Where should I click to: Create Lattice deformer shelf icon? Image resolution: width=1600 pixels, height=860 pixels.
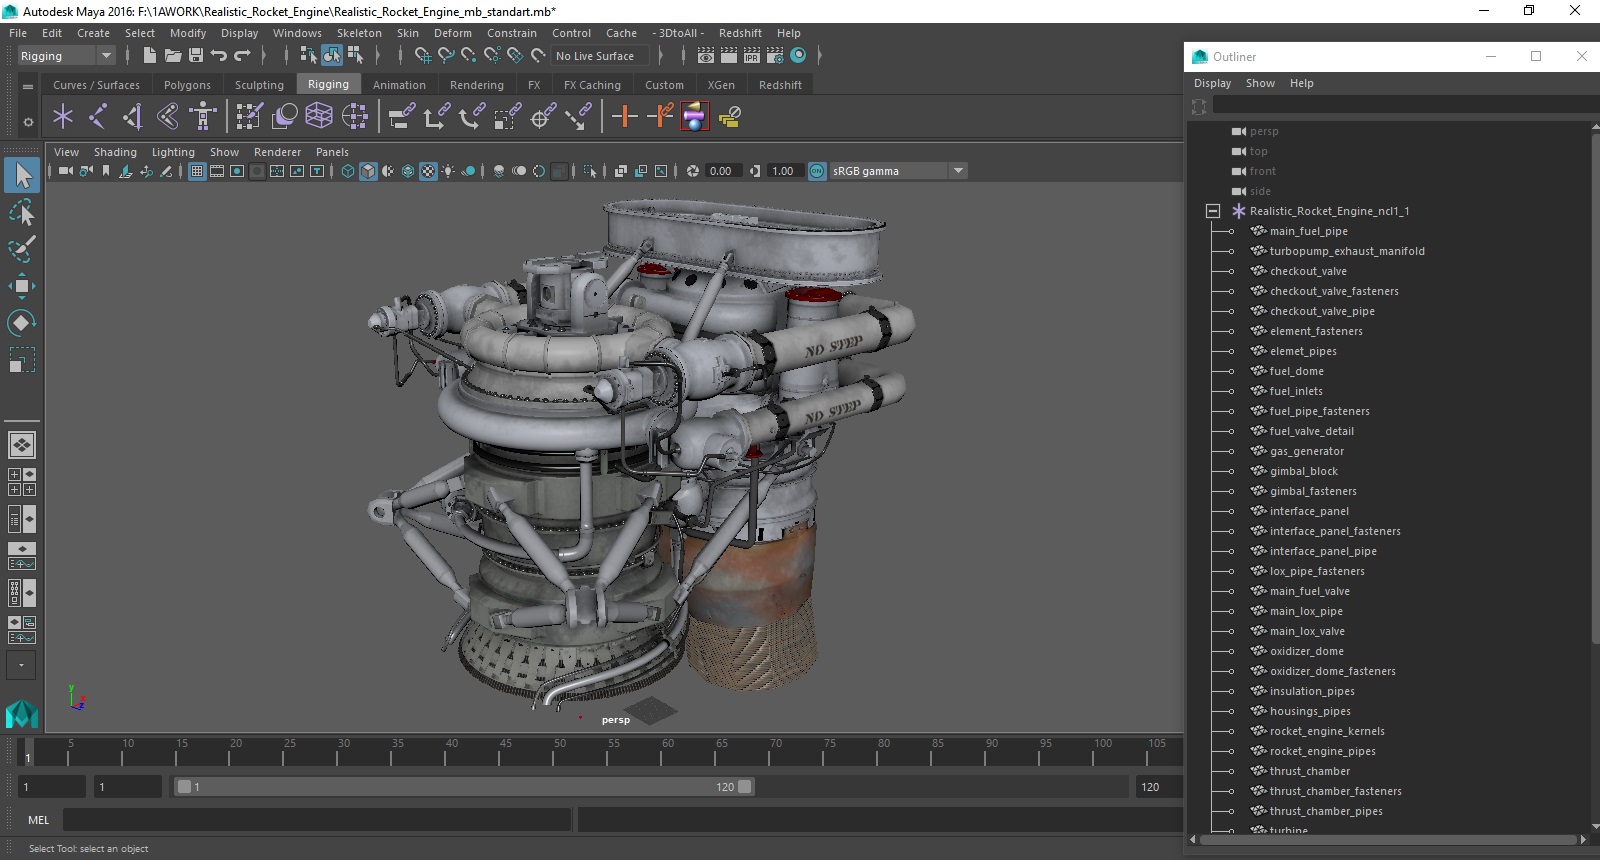(319, 117)
